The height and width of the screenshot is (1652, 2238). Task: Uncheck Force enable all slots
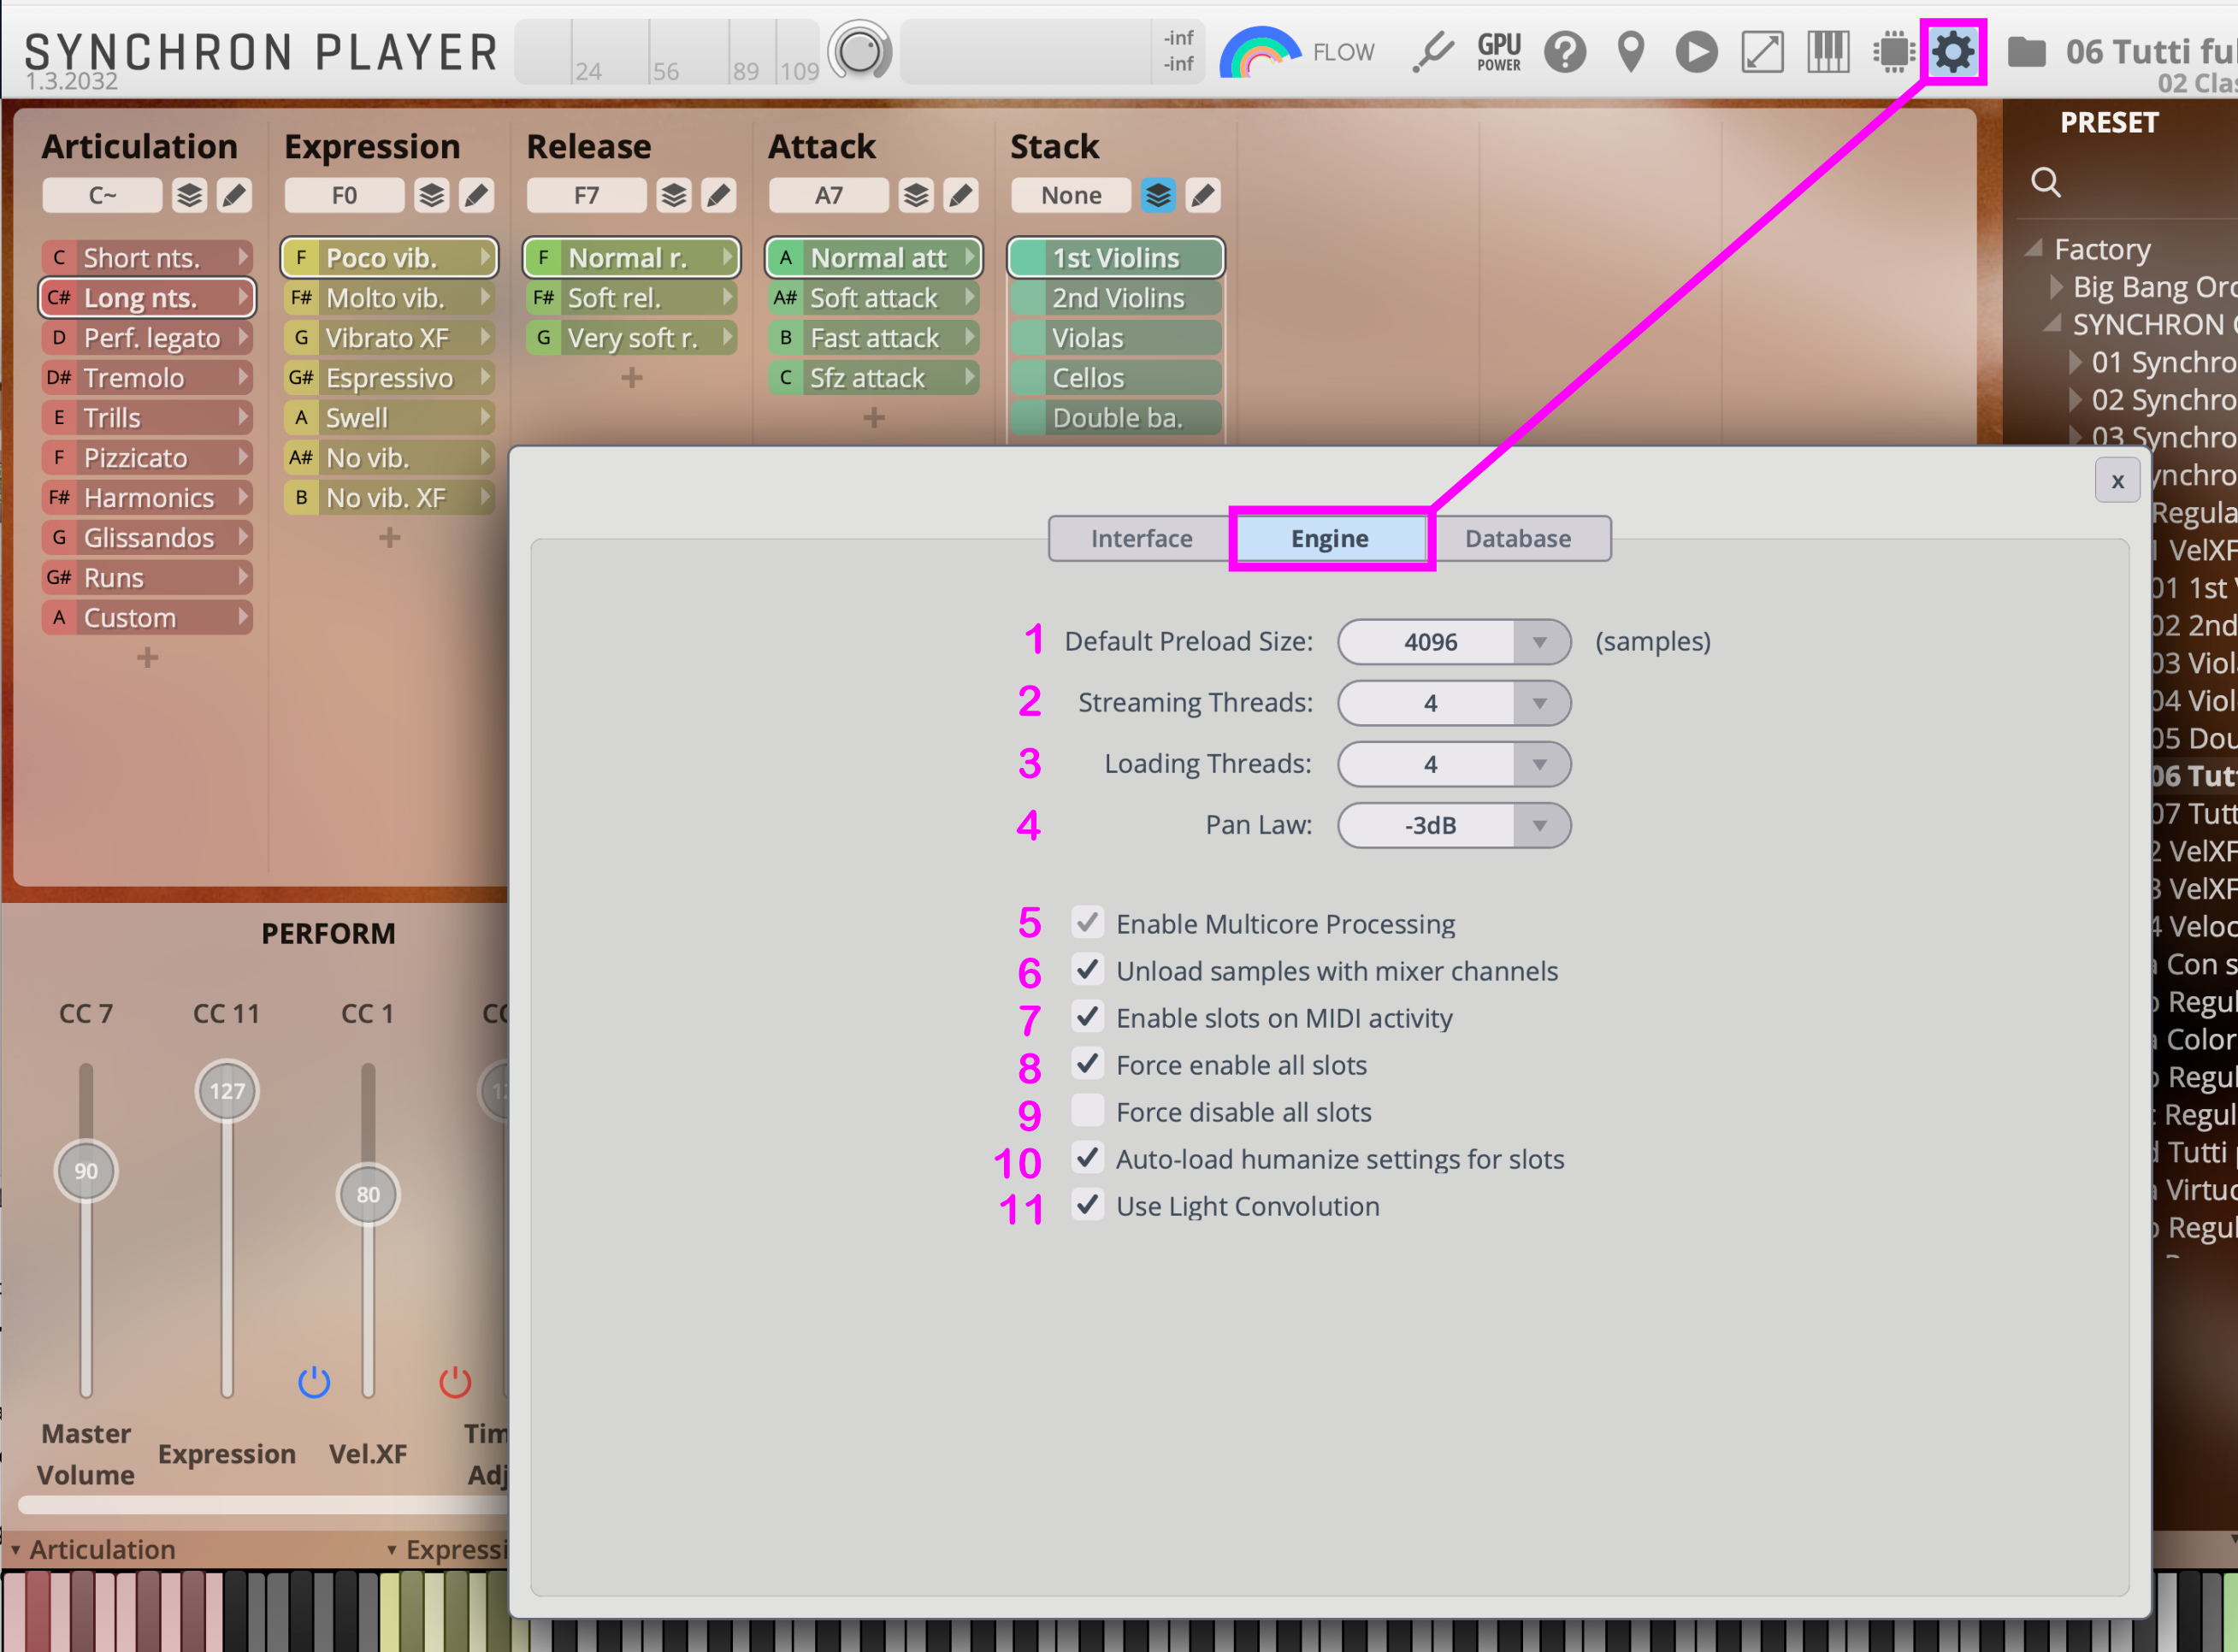(x=1087, y=1063)
